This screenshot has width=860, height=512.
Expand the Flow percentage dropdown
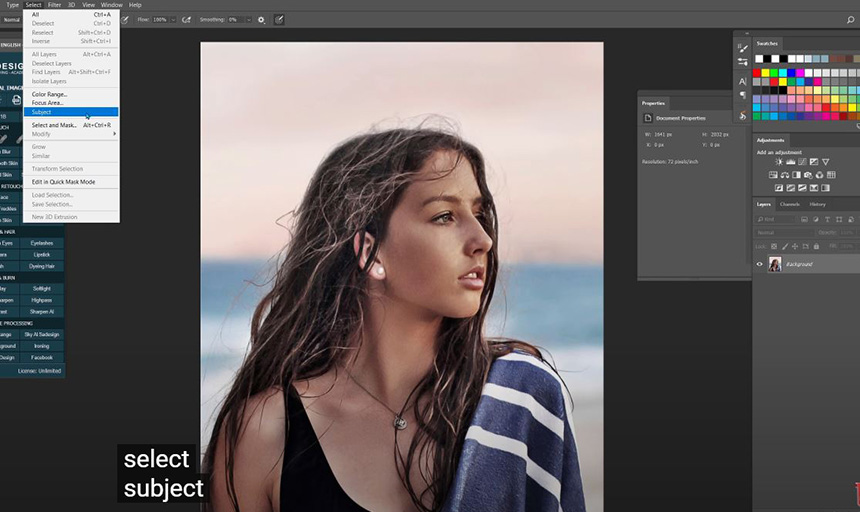pyautogui.click(x=173, y=19)
